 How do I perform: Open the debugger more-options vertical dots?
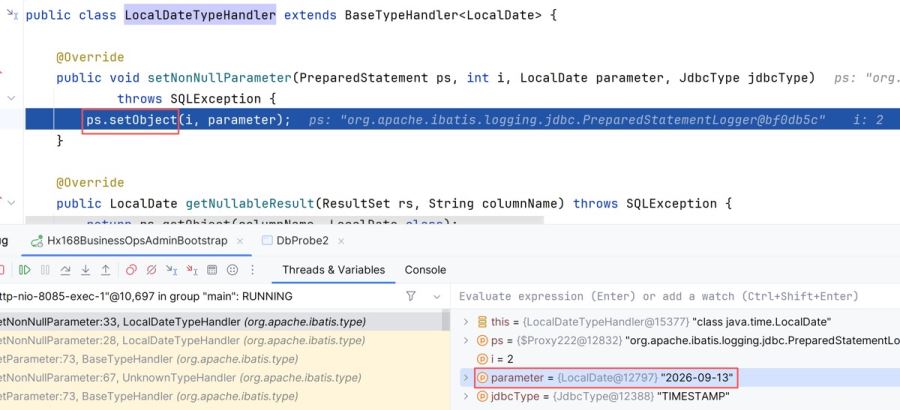[253, 270]
